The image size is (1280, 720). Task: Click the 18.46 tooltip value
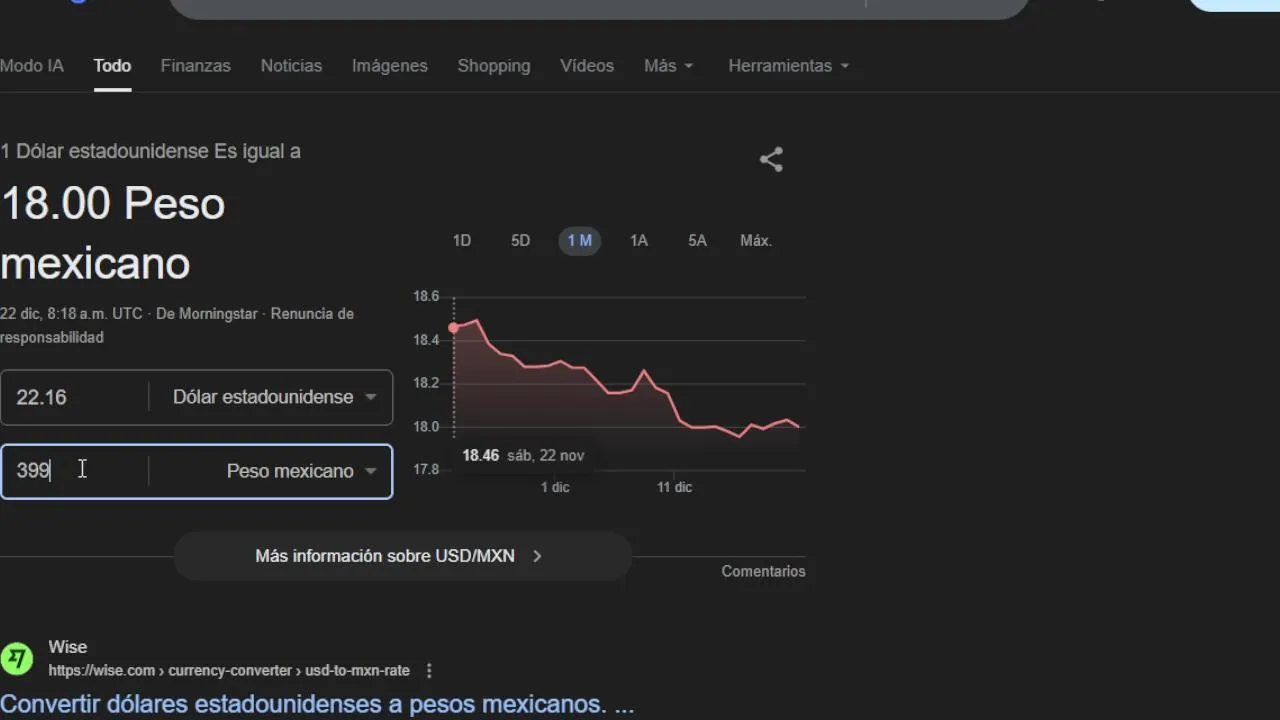coord(480,455)
